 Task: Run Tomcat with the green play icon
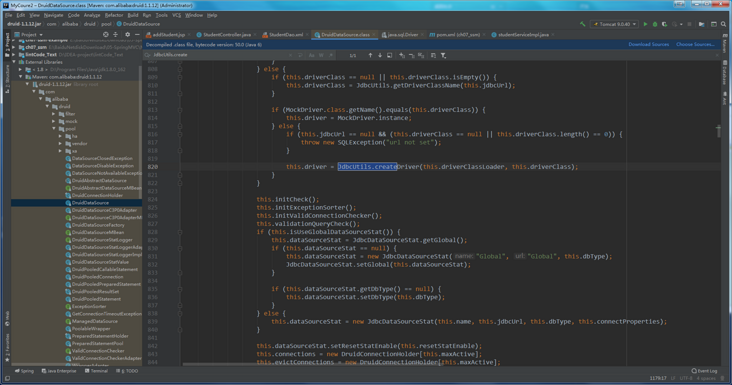pos(645,24)
